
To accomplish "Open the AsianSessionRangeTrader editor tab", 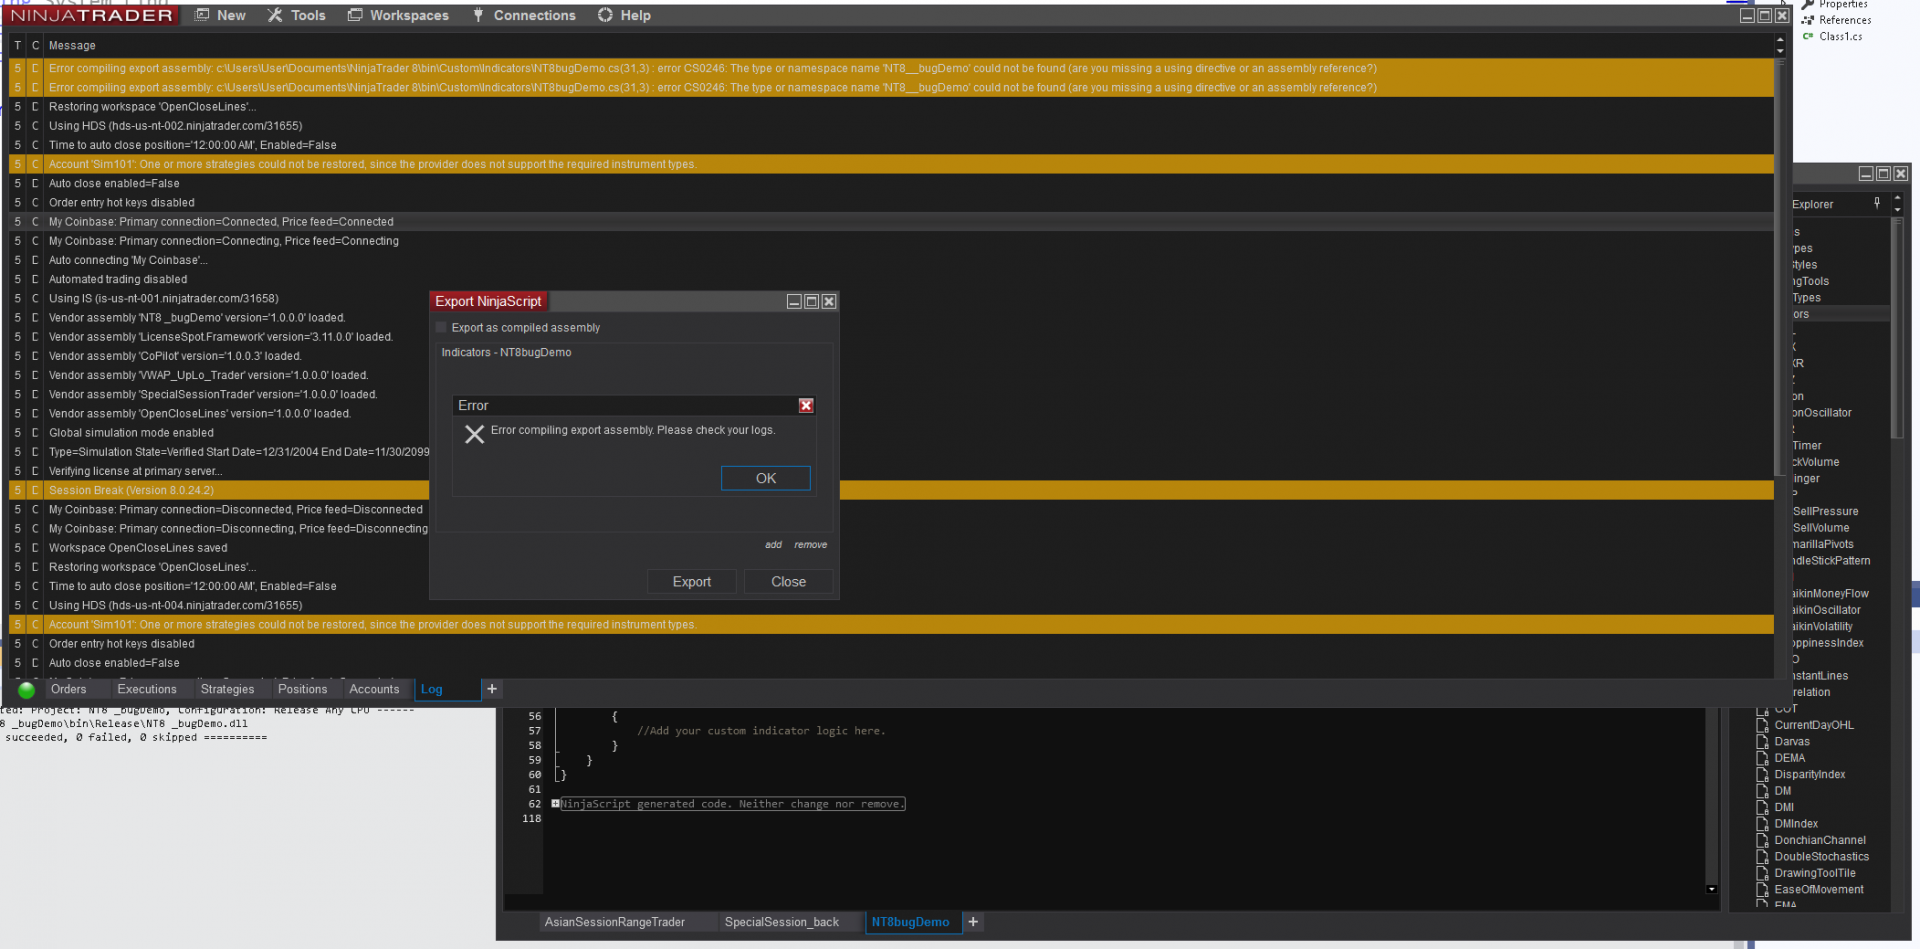I will (x=615, y=922).
